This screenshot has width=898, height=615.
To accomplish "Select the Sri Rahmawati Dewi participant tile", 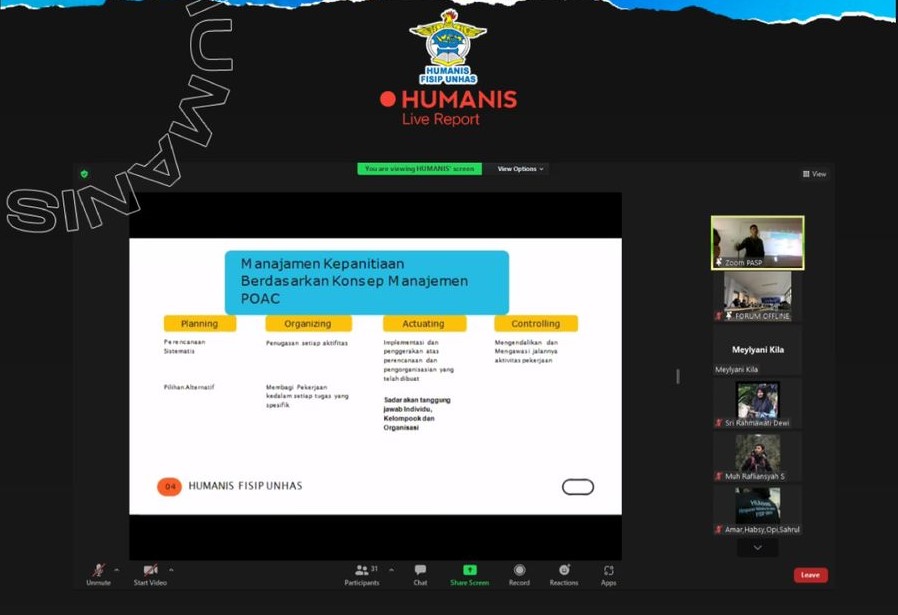I will pyautogui.click(x=757, y=403).
